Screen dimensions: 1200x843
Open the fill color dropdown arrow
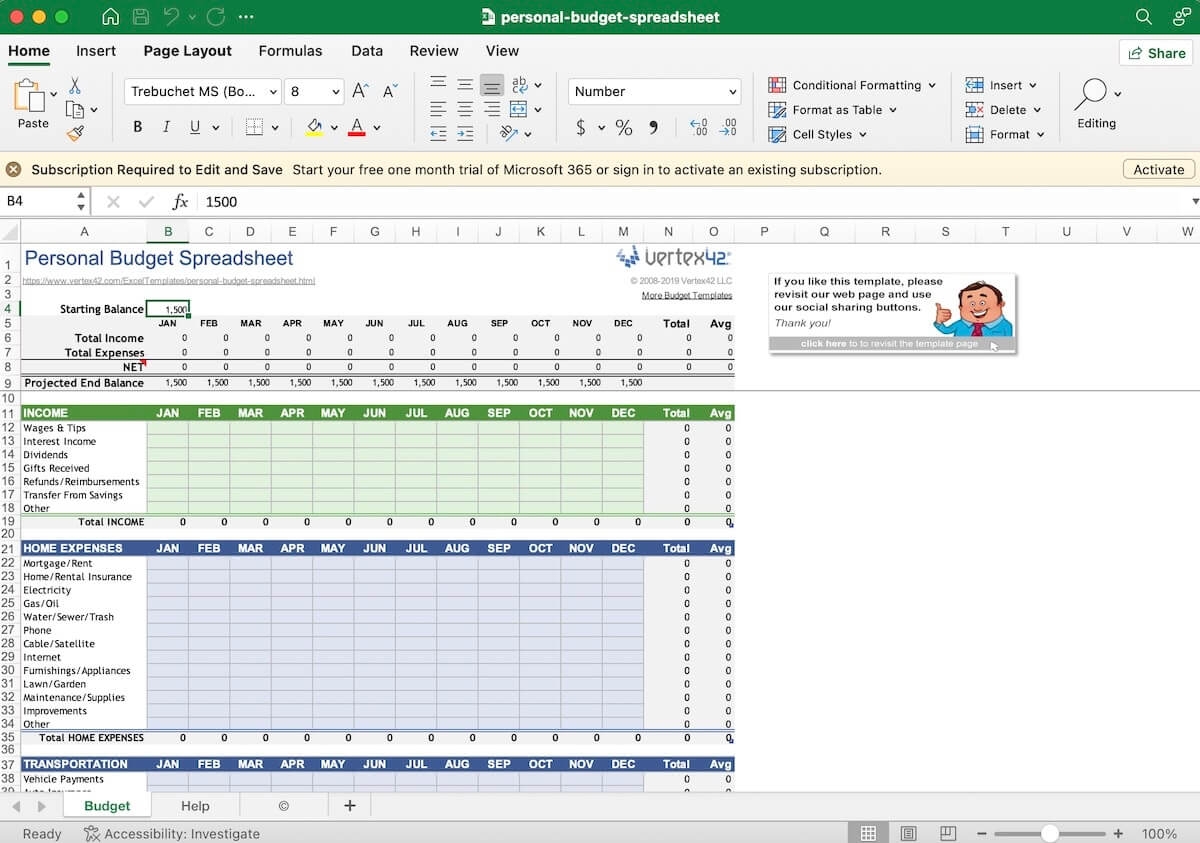(x=333, y=128)
